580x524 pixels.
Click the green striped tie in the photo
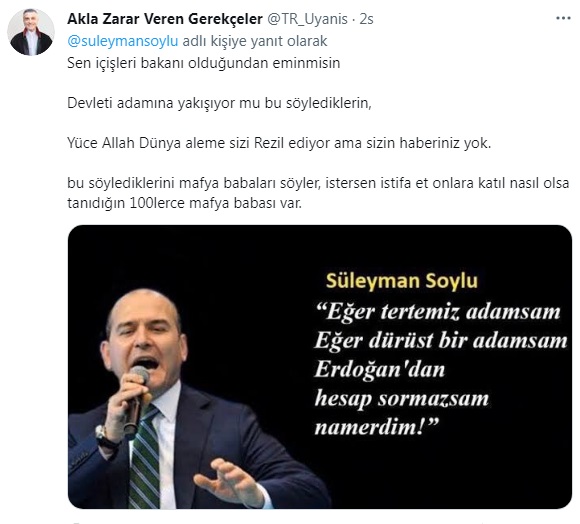[145, 458]
